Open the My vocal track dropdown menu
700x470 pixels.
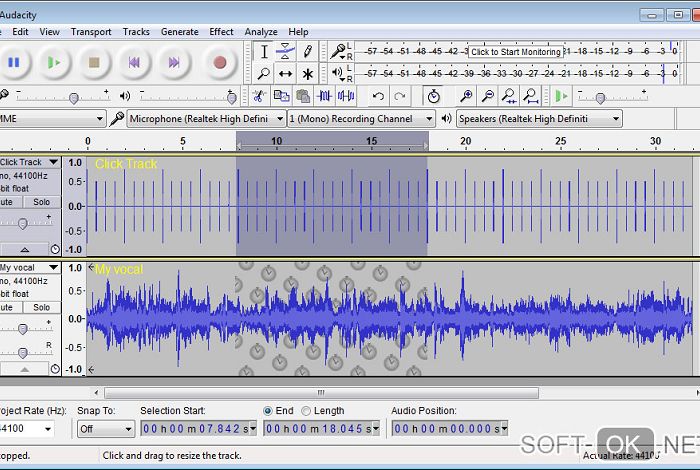54,267
